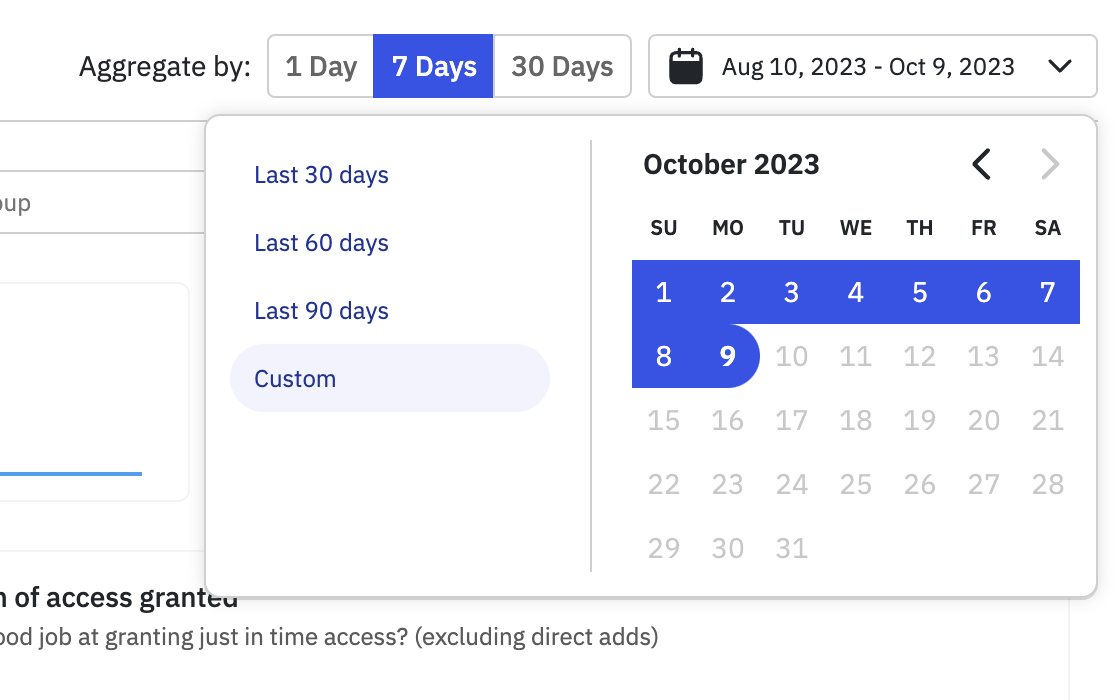
Task: Click the calendar icon in date picker
Action: [x=686, y=66]
